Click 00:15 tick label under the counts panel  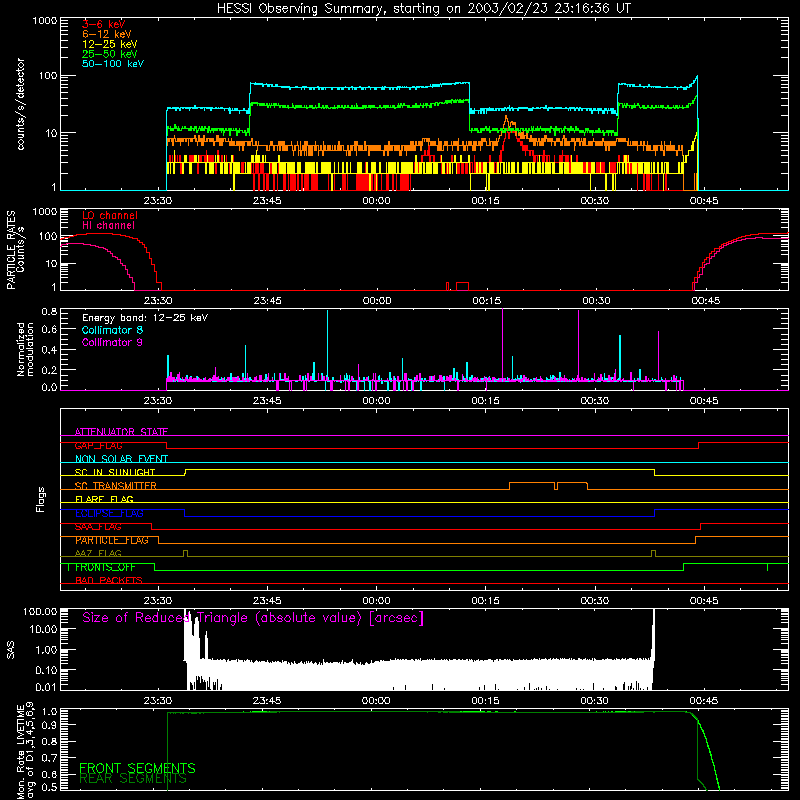coord(486,201)
